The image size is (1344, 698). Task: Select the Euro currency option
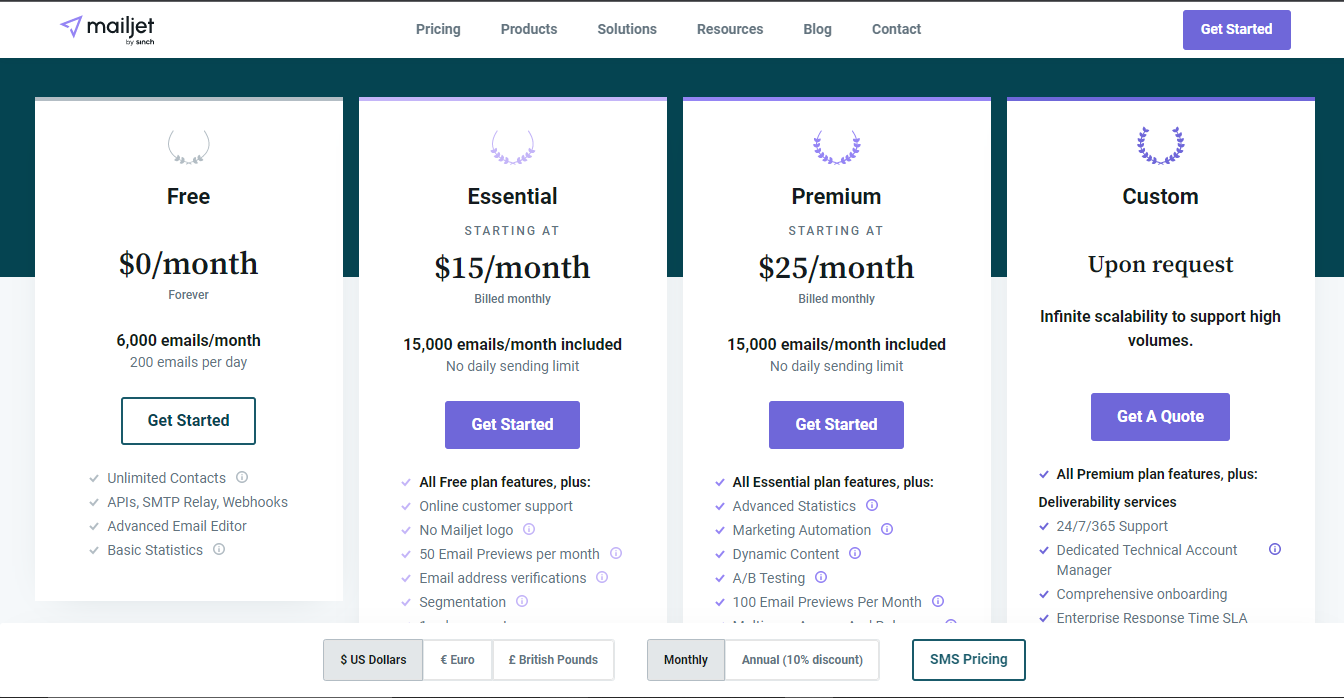tap(457, 660)
